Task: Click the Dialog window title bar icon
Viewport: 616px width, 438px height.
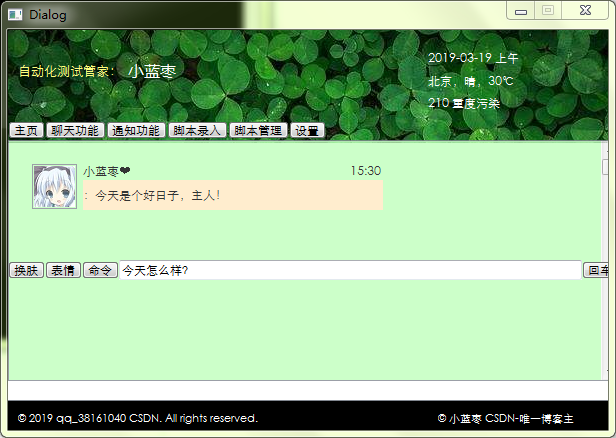Action: (15, 15)
